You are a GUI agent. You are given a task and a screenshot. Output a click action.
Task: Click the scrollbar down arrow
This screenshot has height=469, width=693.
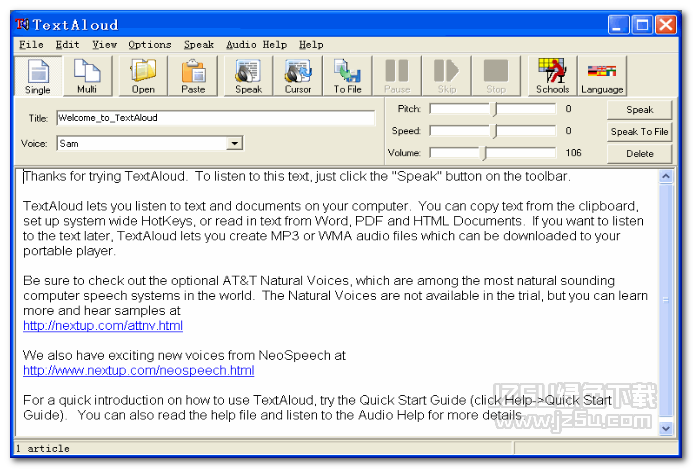point(666,428)
